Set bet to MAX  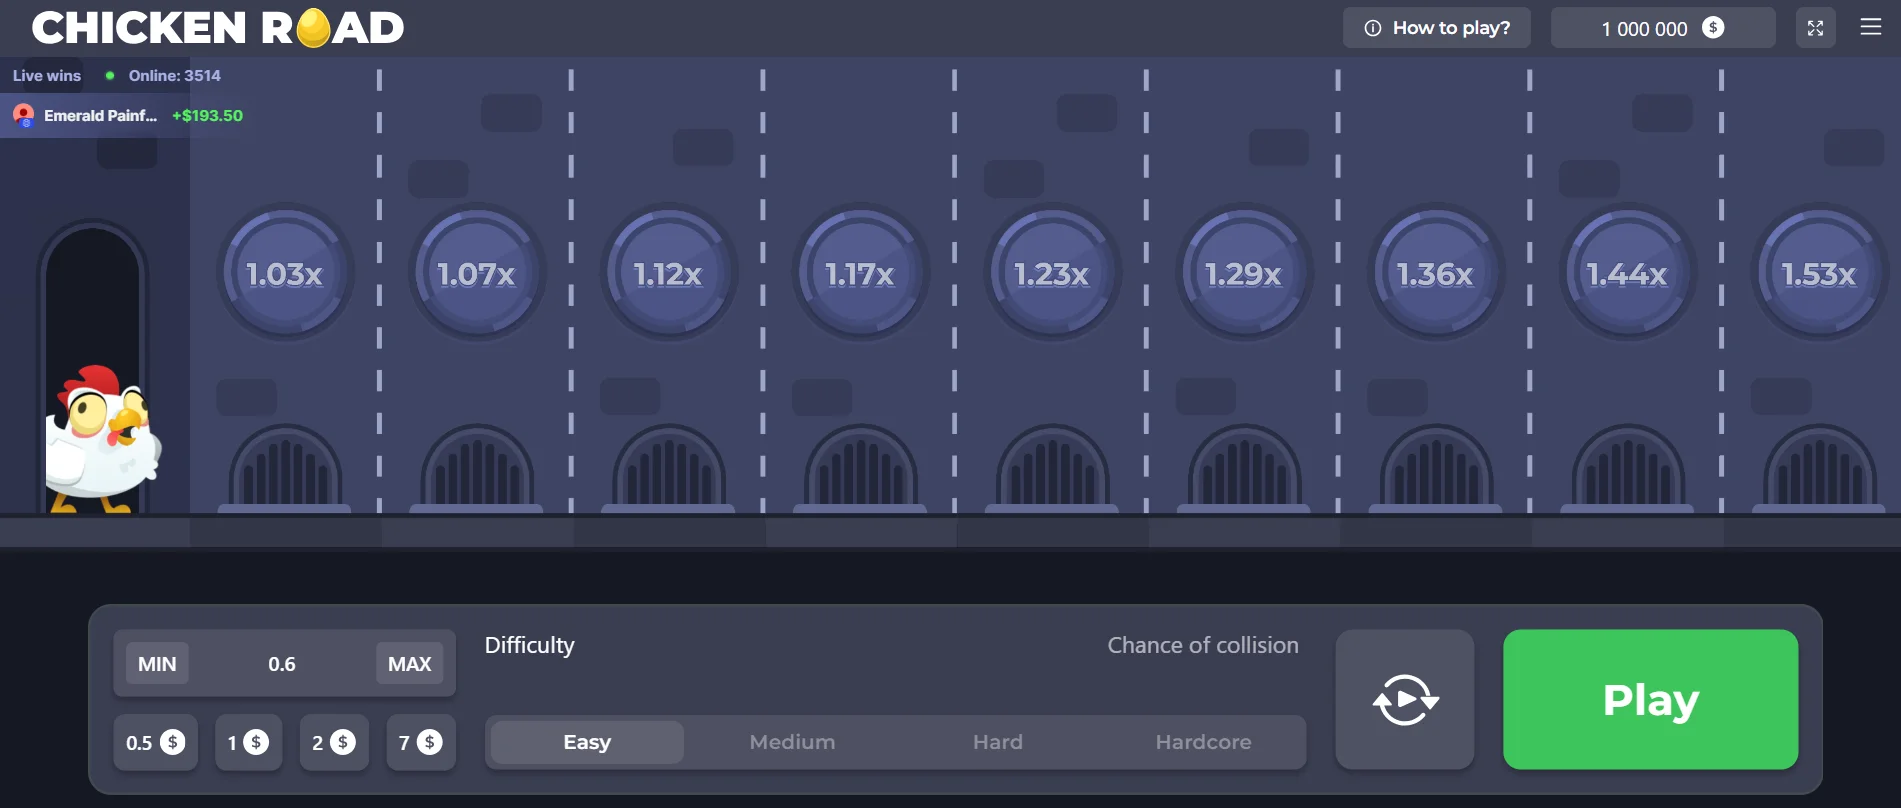pyautogui.click(x=409, y=664)
